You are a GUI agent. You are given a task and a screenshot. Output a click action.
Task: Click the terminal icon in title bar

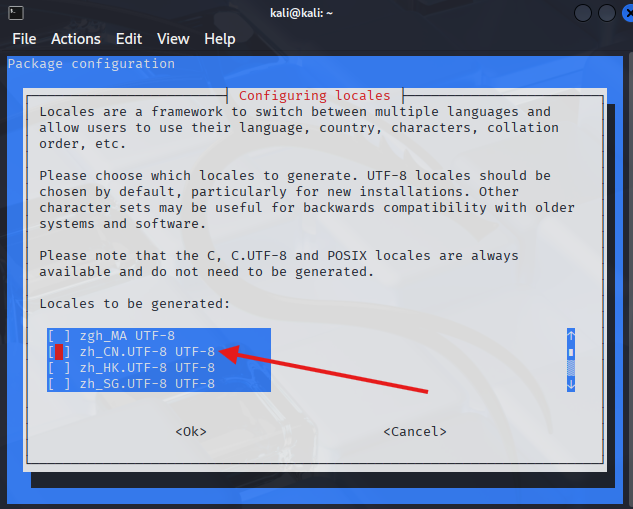pos(16,13)
